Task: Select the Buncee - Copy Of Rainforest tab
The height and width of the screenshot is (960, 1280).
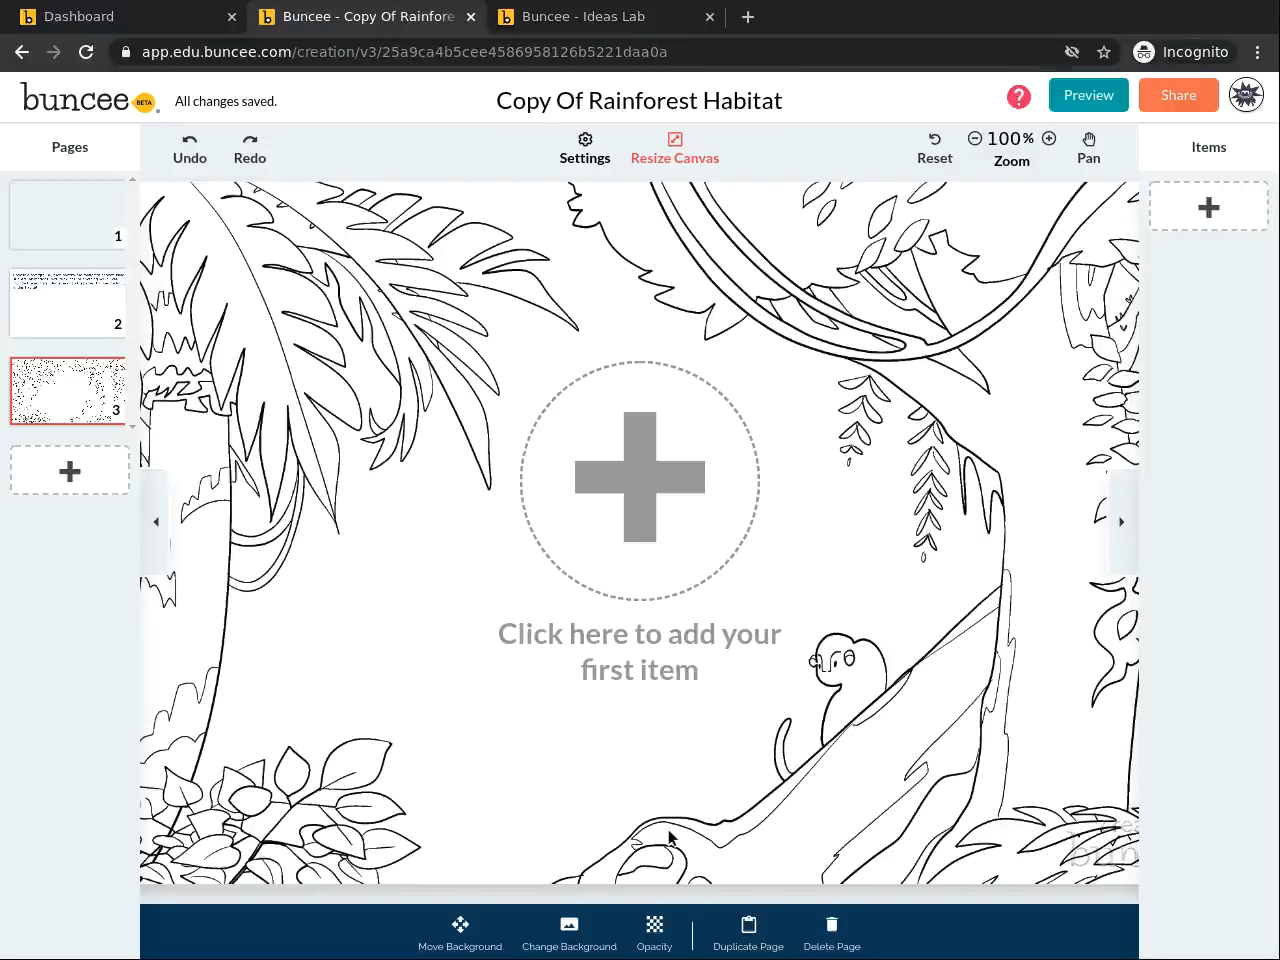Action: pyautogui.click(x=368, y=17)
